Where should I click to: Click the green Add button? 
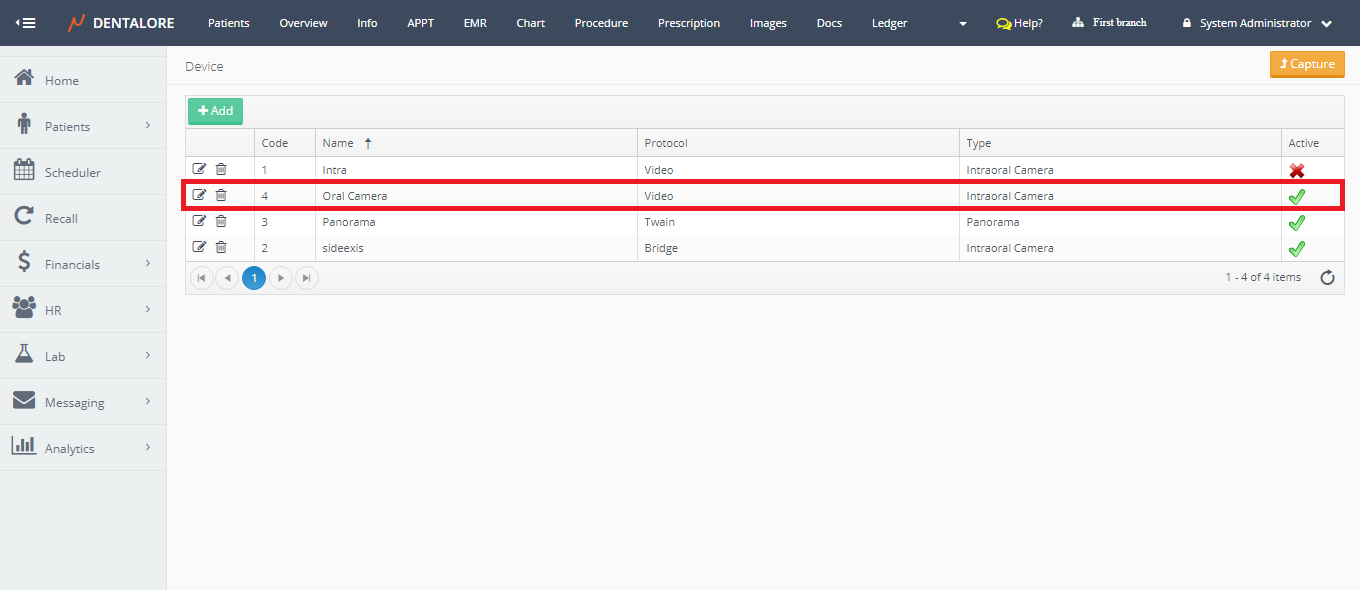coord(215,111)
